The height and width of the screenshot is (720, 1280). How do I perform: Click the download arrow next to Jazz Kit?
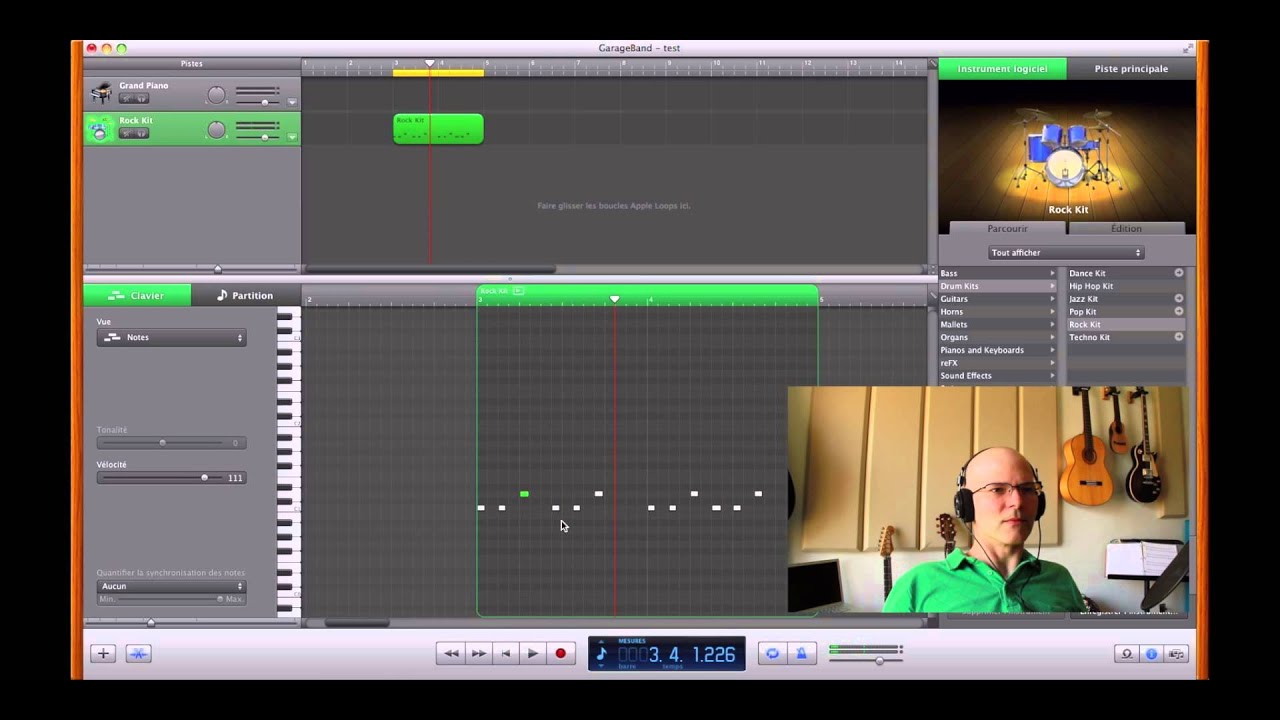tap(1179, 299)
